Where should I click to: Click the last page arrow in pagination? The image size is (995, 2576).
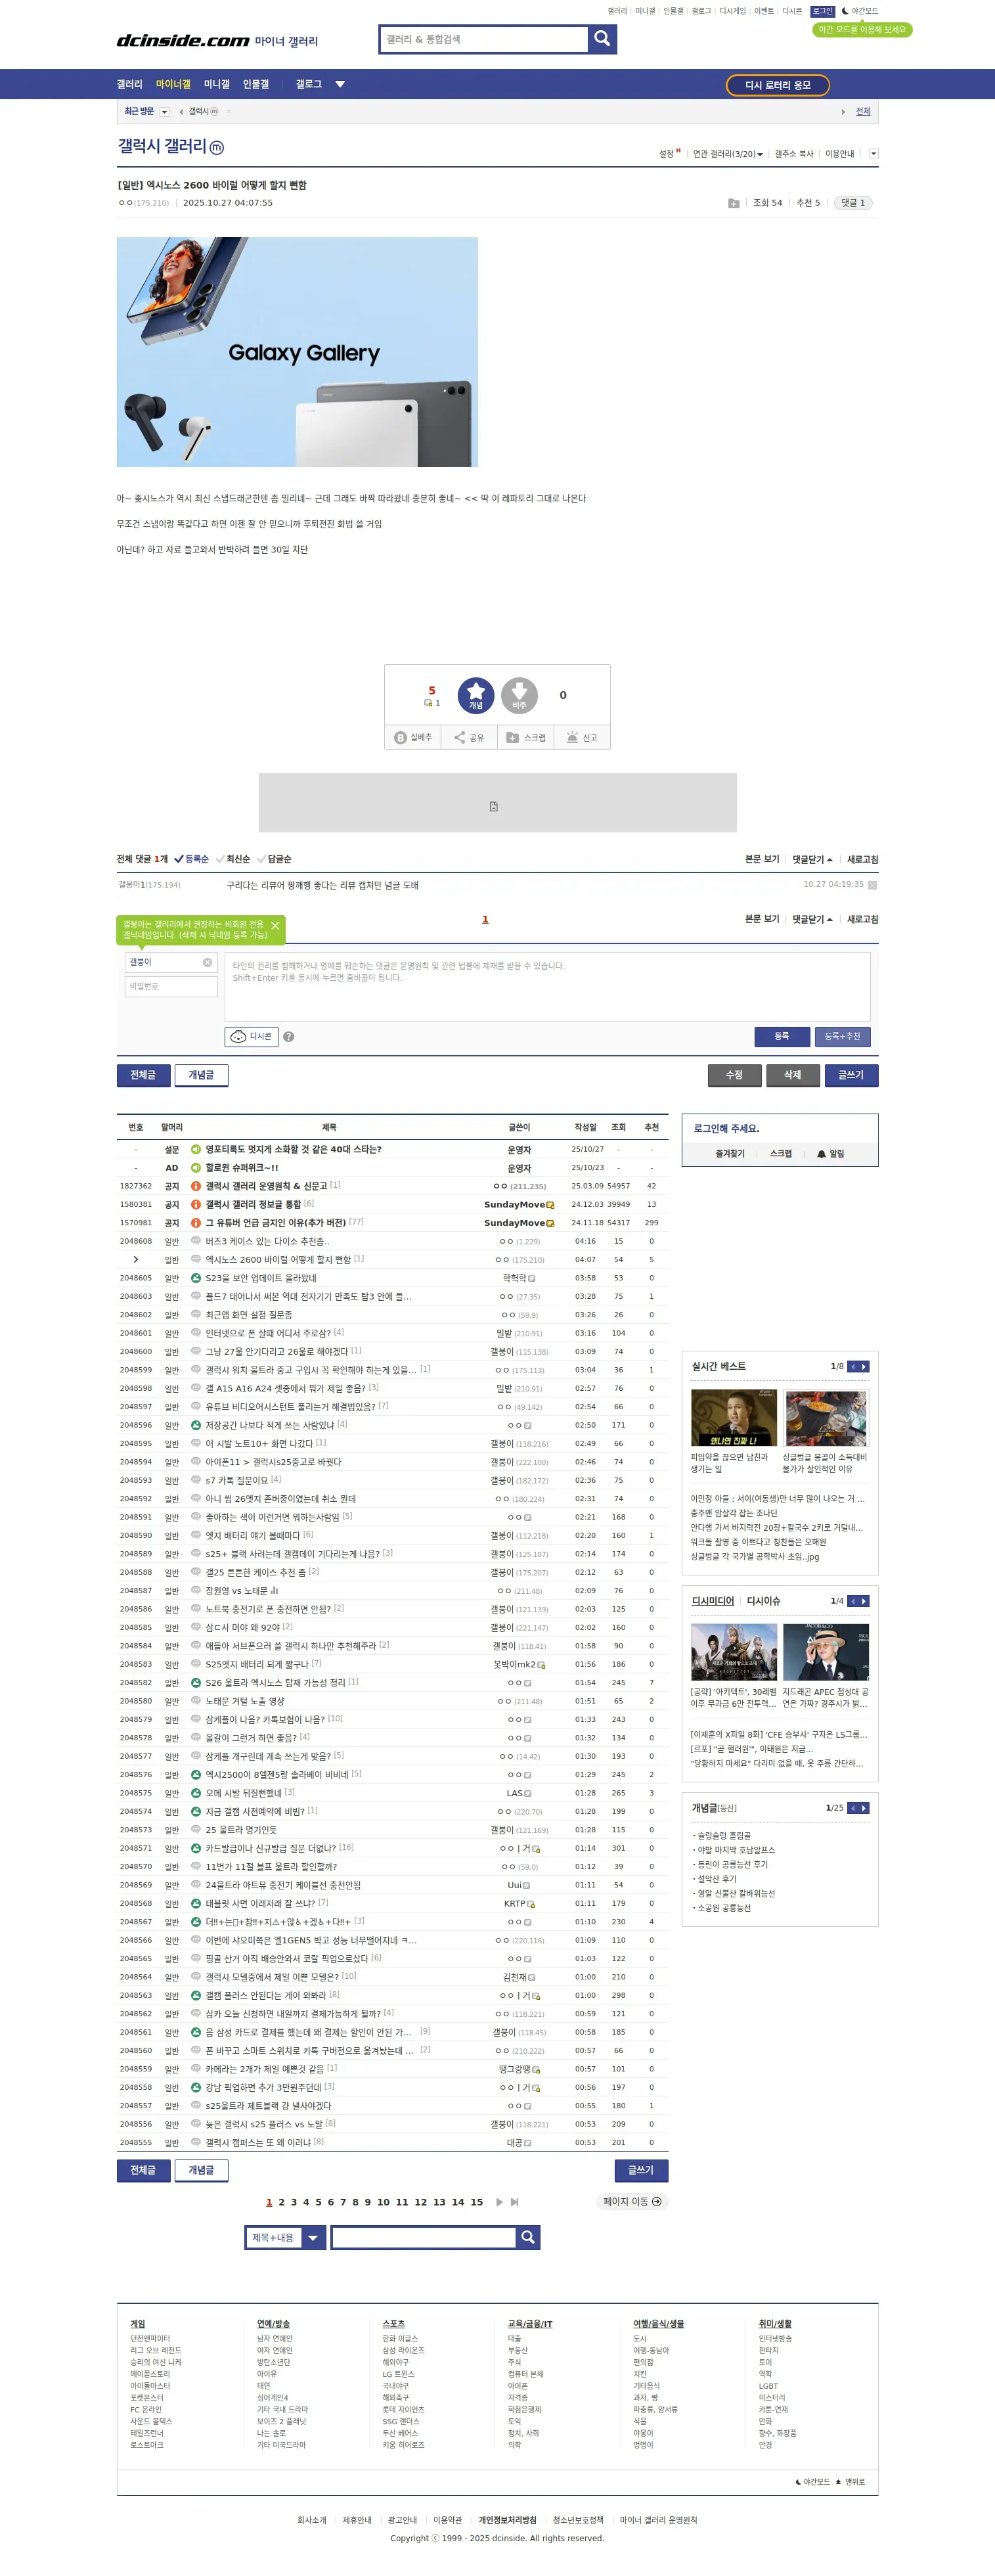[x=514, y=2202]
